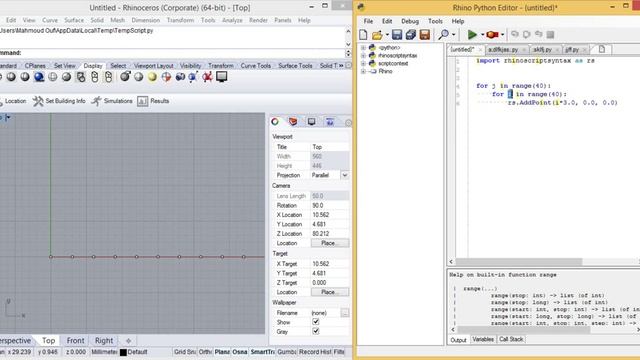Toggle the Wallpaper Show checkbox
This screenshot has height=360, width=640.
click(316, 322)
